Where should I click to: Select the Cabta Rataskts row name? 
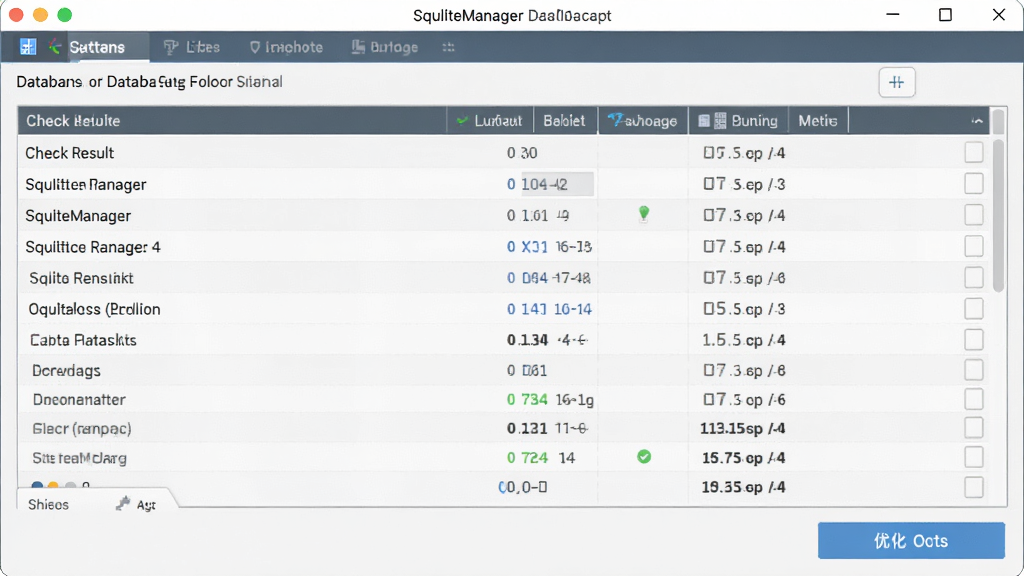click(84, 340)
